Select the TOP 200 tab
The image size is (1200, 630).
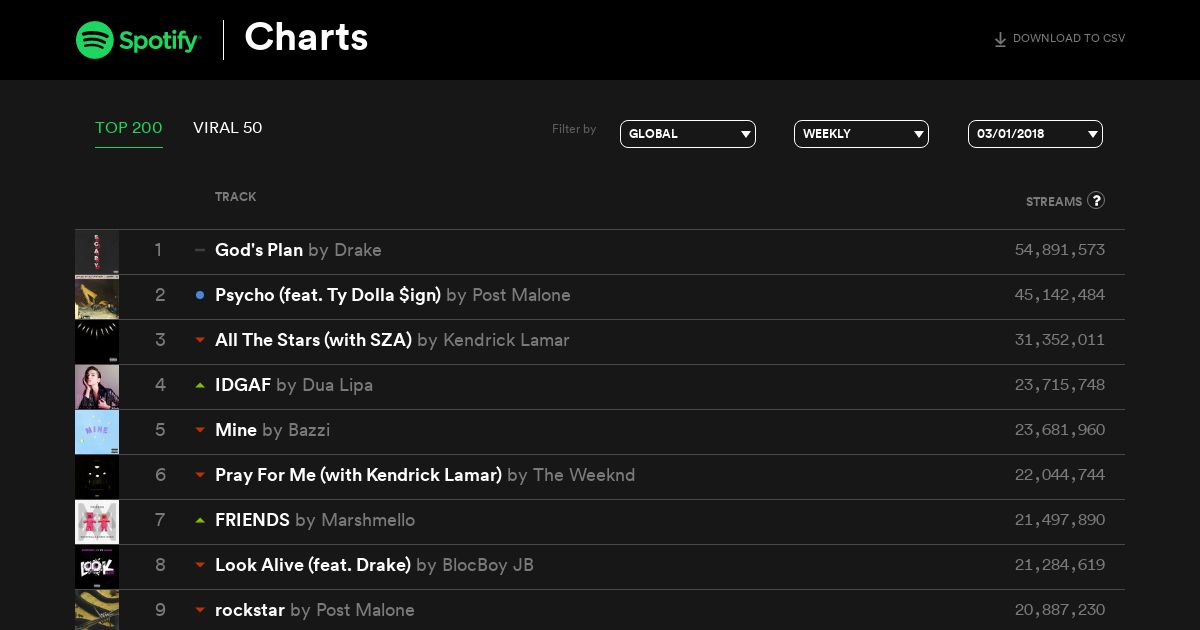pyautogui.click(x=129, y=128)
